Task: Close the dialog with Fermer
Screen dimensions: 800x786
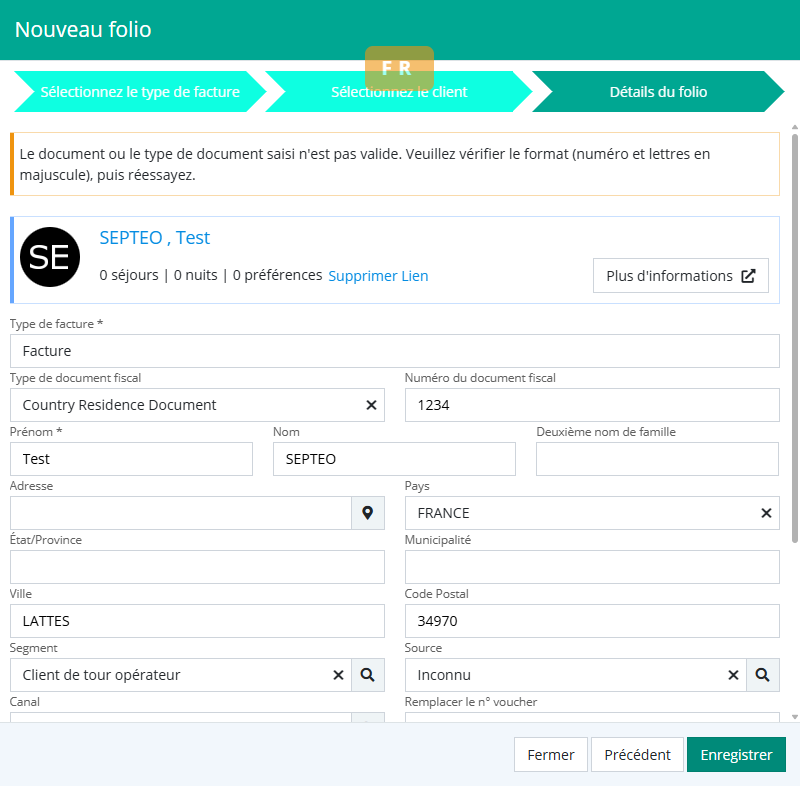Action: (550, 755)
